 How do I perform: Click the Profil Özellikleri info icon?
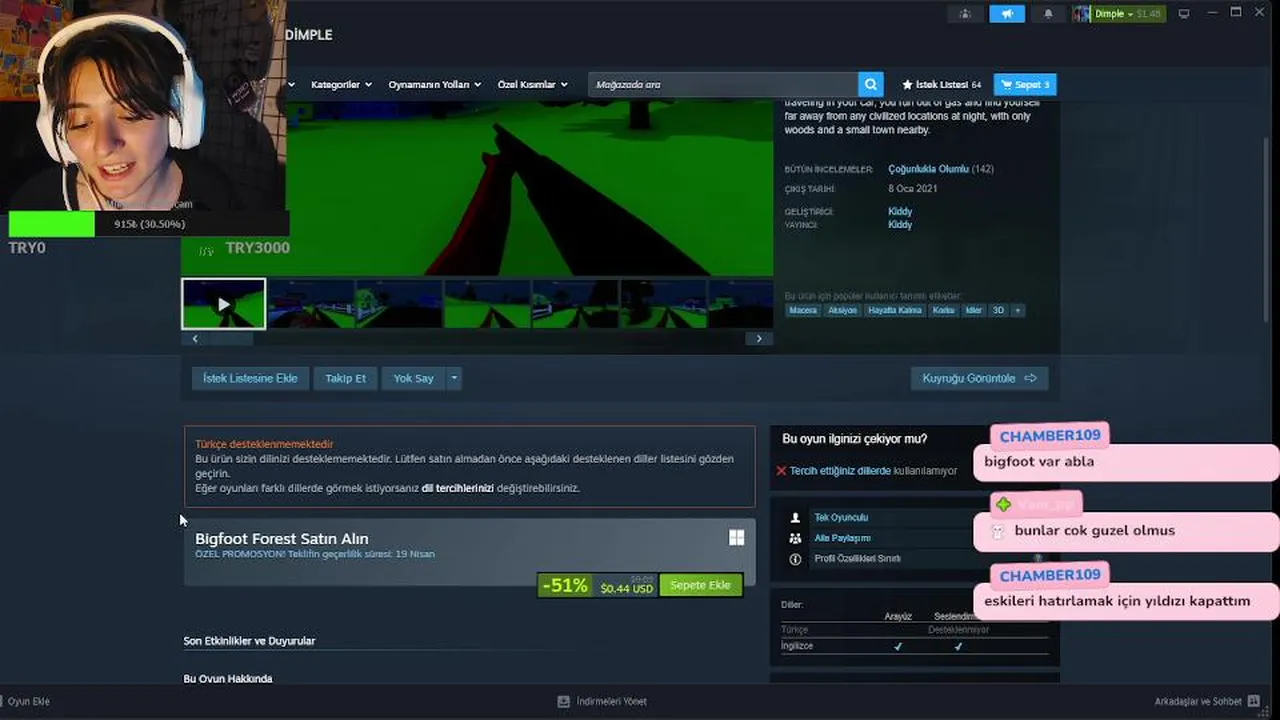point(795,559)
